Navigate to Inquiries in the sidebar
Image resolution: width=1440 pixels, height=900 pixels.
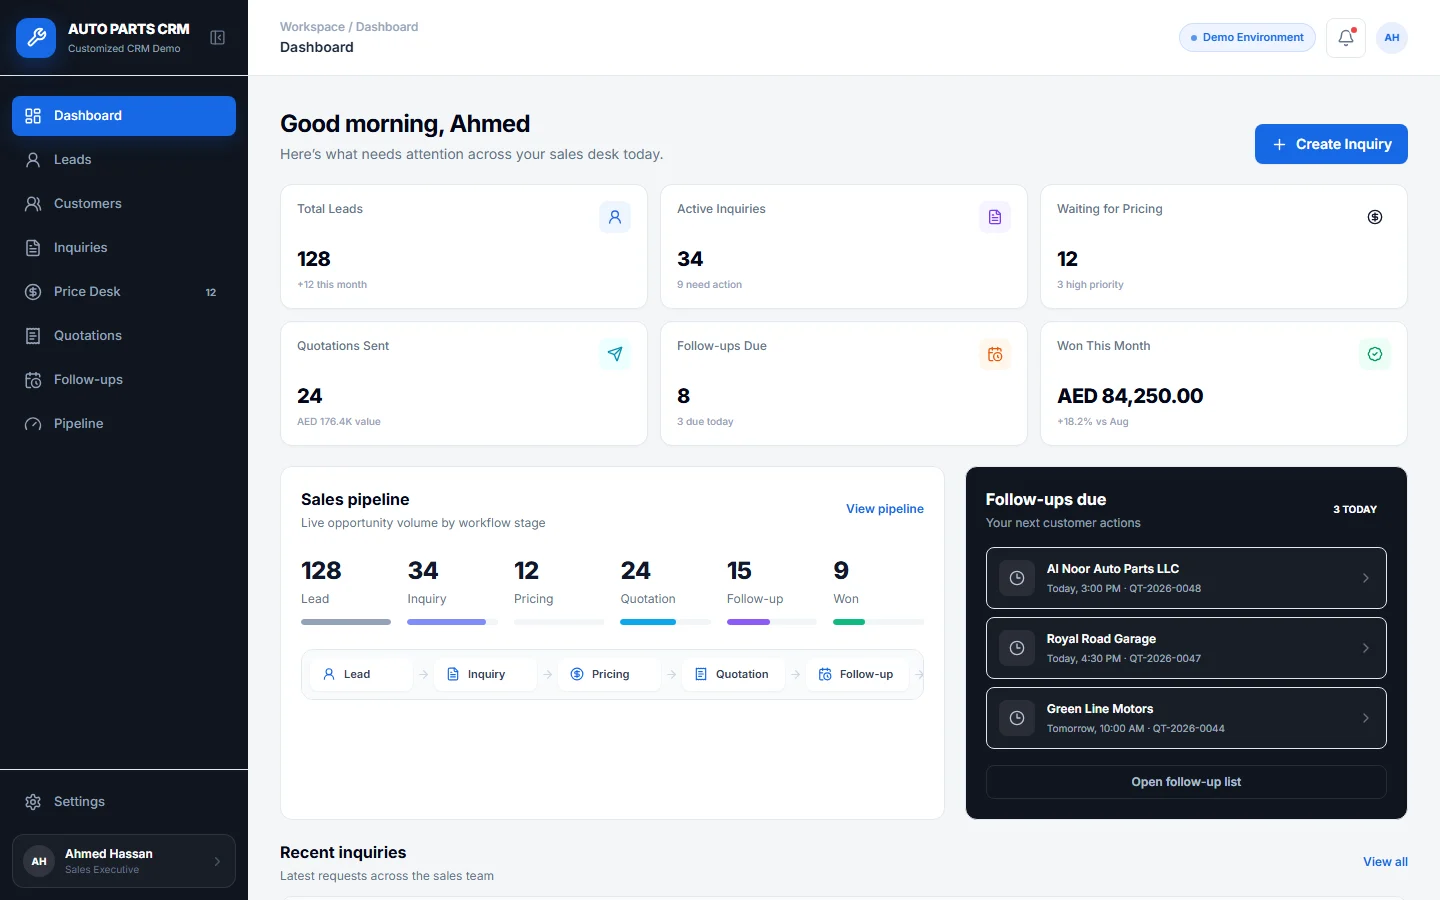124,248
